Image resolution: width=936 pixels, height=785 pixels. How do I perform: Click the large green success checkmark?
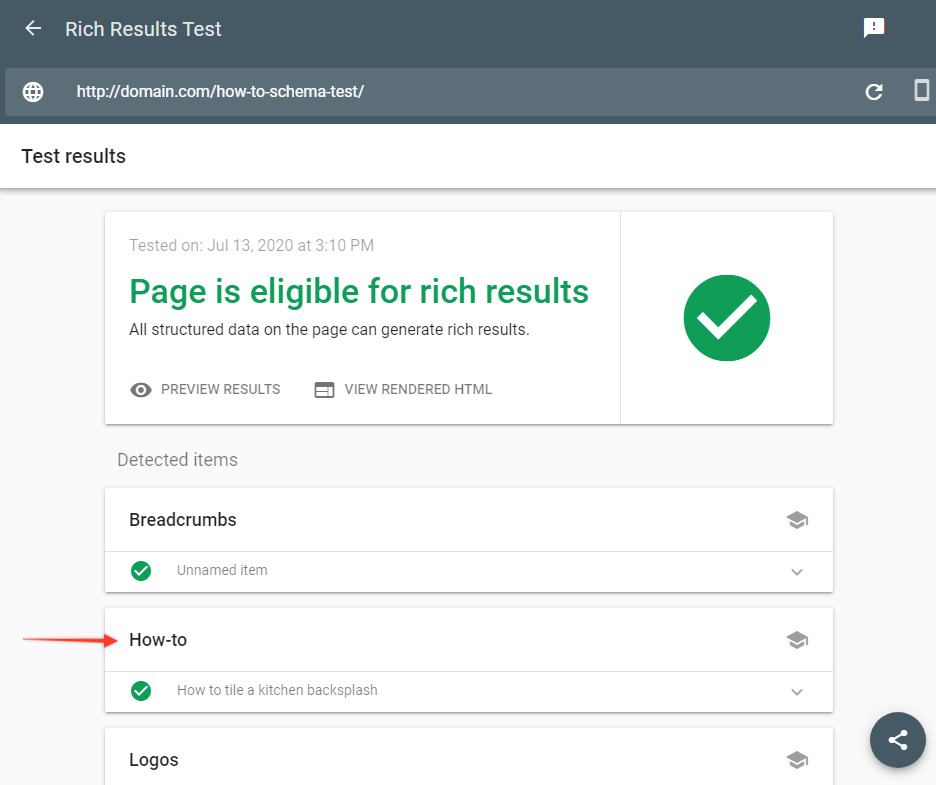[x=727, y=318]
